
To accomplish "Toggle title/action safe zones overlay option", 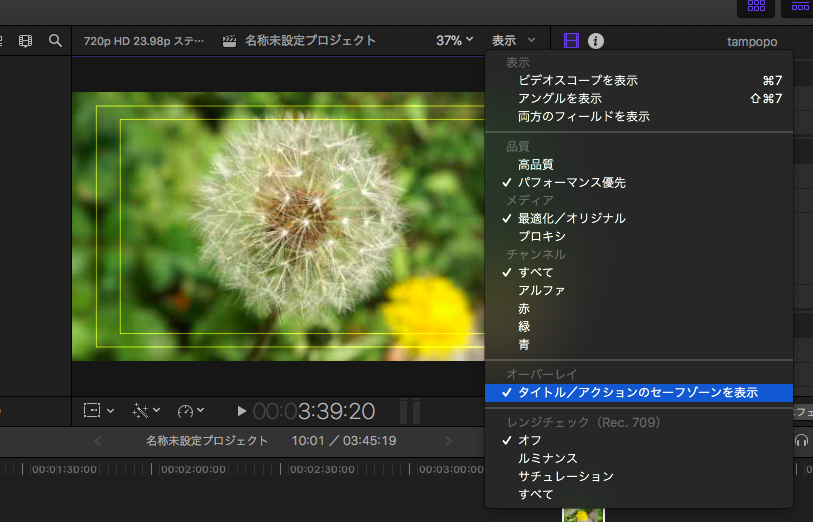I will click(x=637, y=393).
